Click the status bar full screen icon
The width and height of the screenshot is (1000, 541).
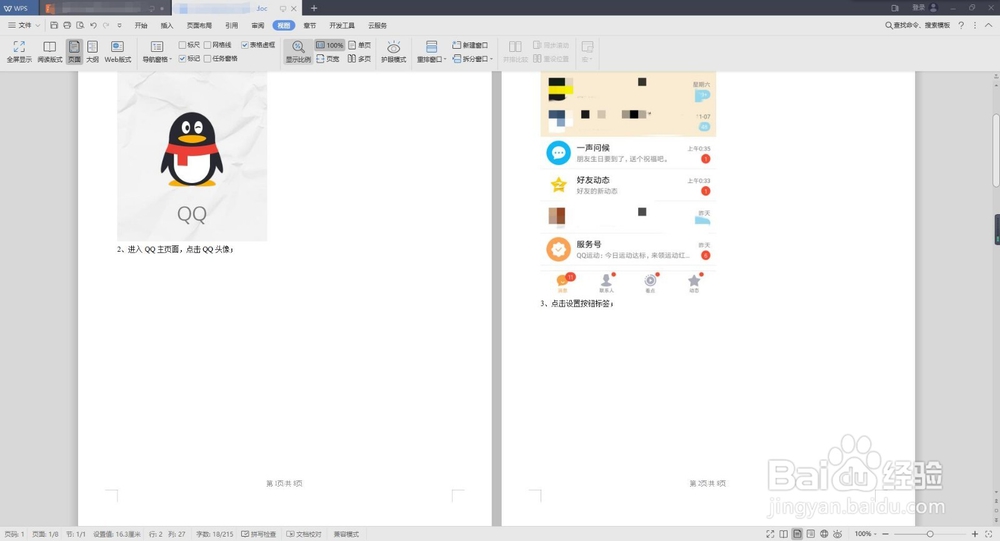tap(770, 534)
